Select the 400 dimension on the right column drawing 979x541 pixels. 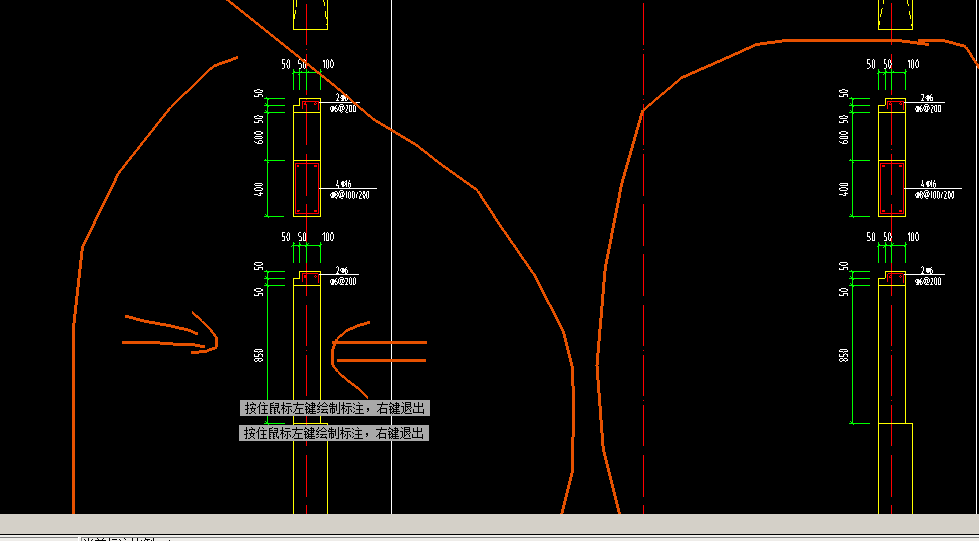pyautogui.click(x=844, y=189)
